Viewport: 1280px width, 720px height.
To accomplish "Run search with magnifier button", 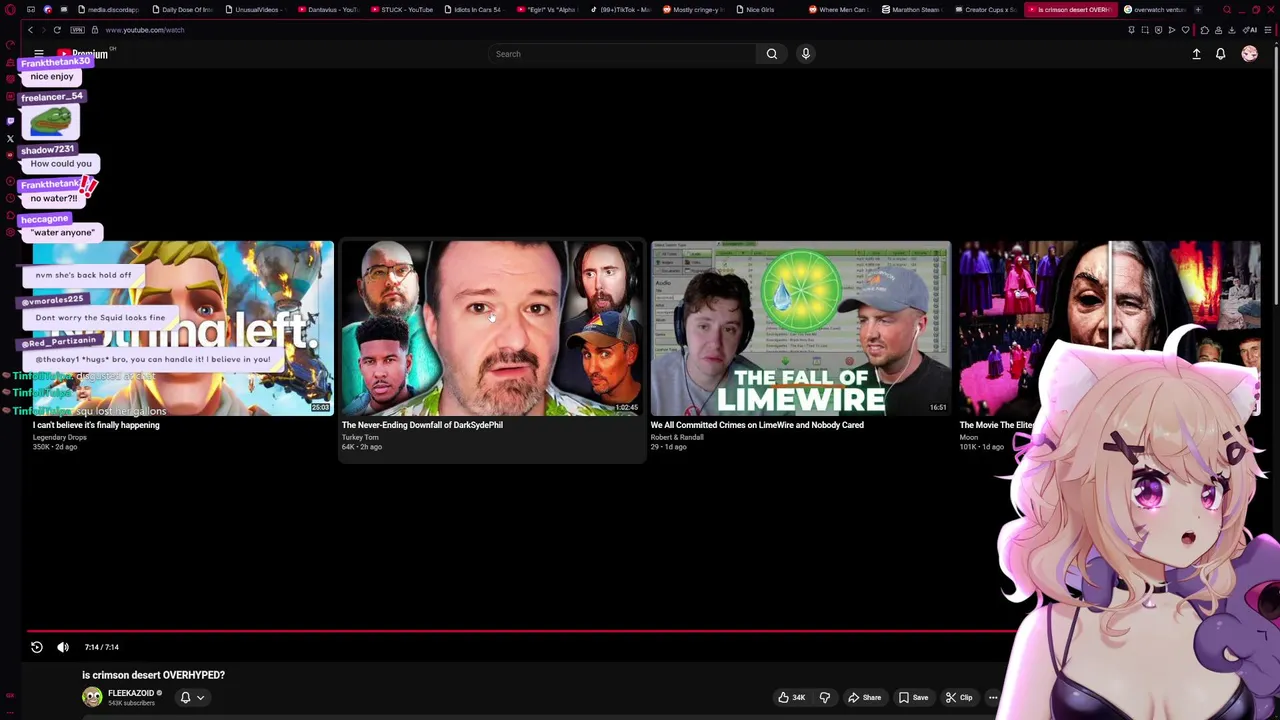I will pyautogui.click(x=772, y=54).
